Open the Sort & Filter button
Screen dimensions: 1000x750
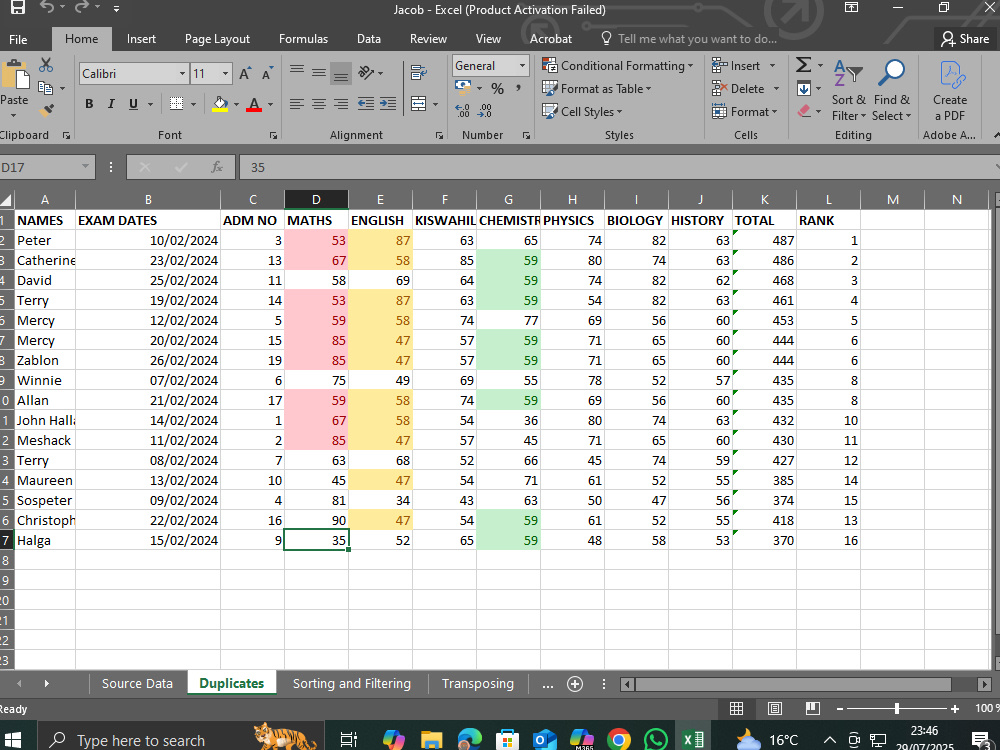pyautogui.click(x=848, y=91)
